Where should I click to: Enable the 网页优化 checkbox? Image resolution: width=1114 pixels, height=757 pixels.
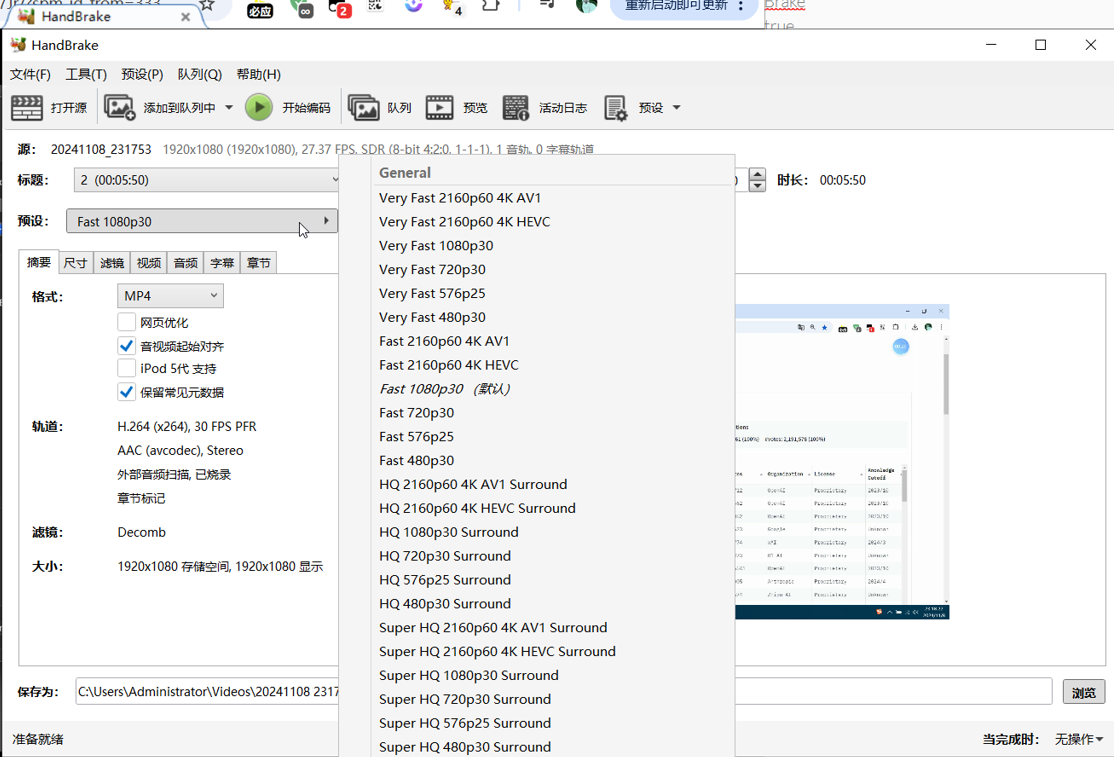[126, 322]
